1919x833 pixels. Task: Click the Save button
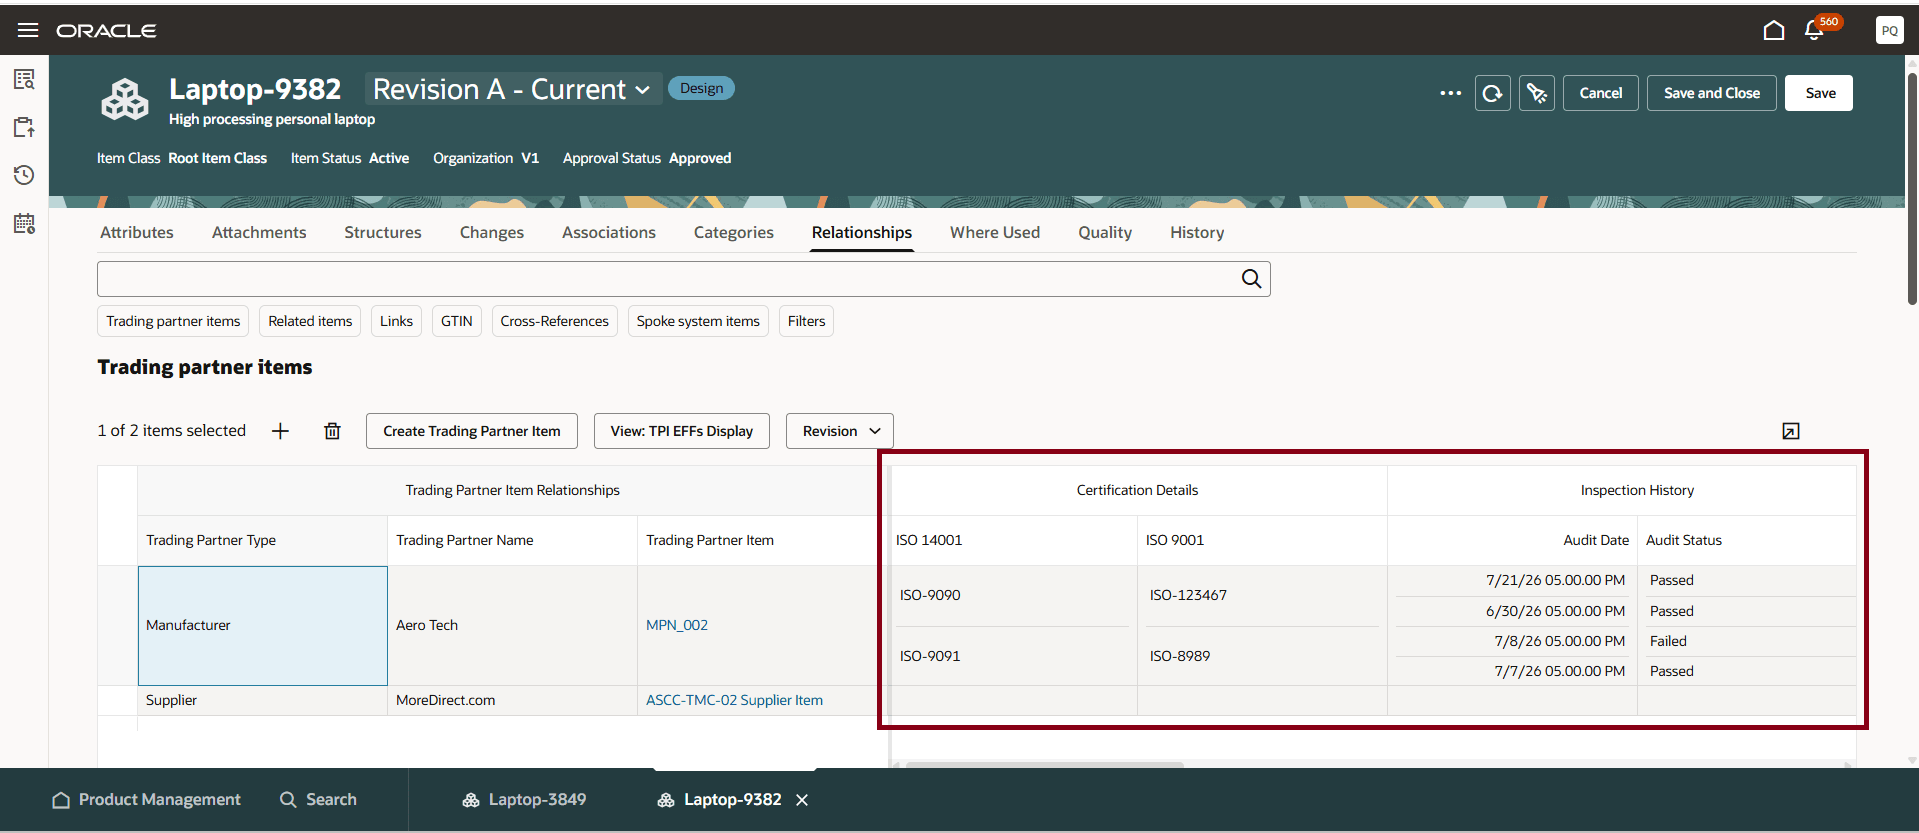pos(1820,93)
